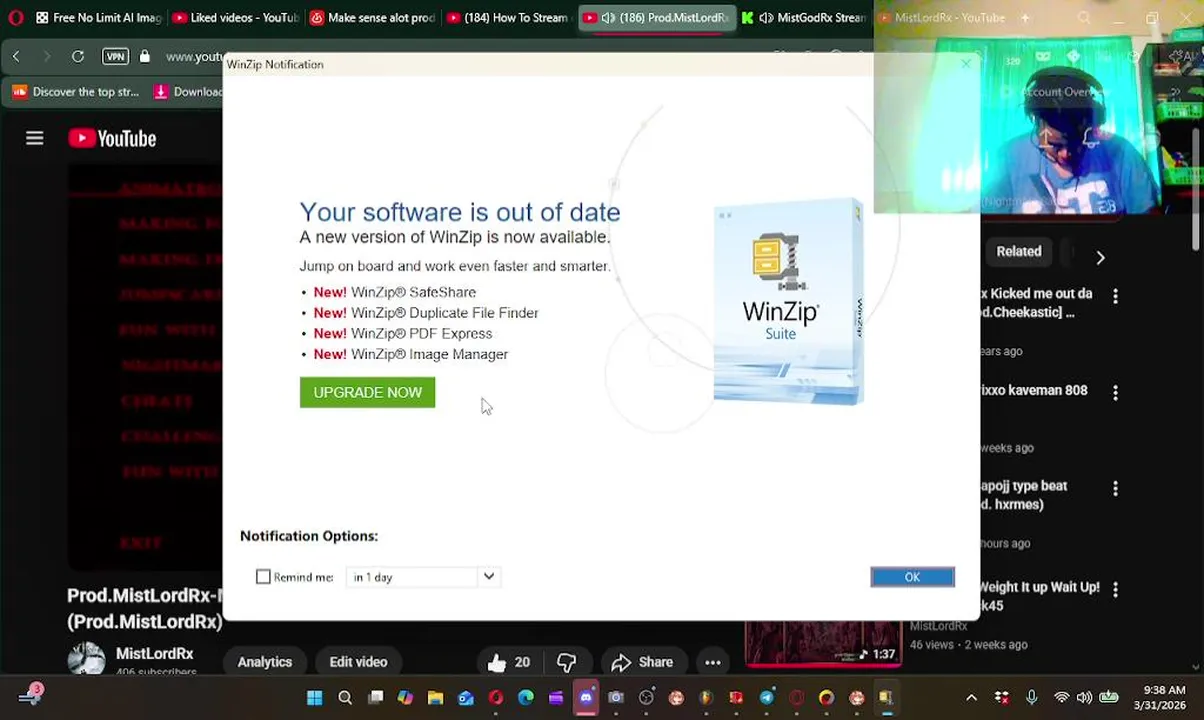Open options for 'Weight it up Wait Up!' video
Screen dimensions: 1204x720
click(x=1115, y=590)
